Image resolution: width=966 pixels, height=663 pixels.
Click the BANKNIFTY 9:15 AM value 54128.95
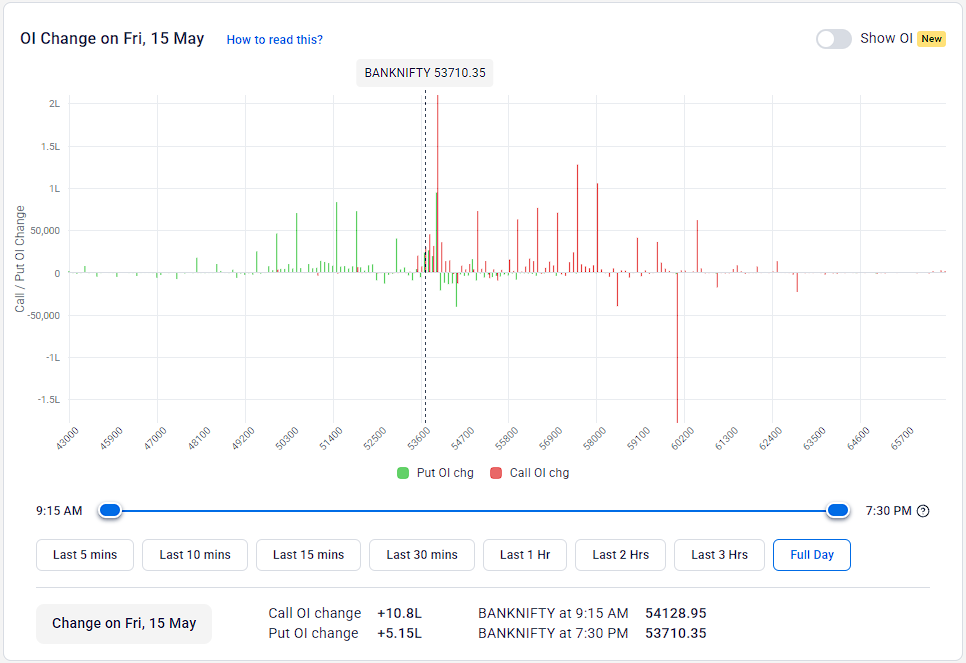676,613
